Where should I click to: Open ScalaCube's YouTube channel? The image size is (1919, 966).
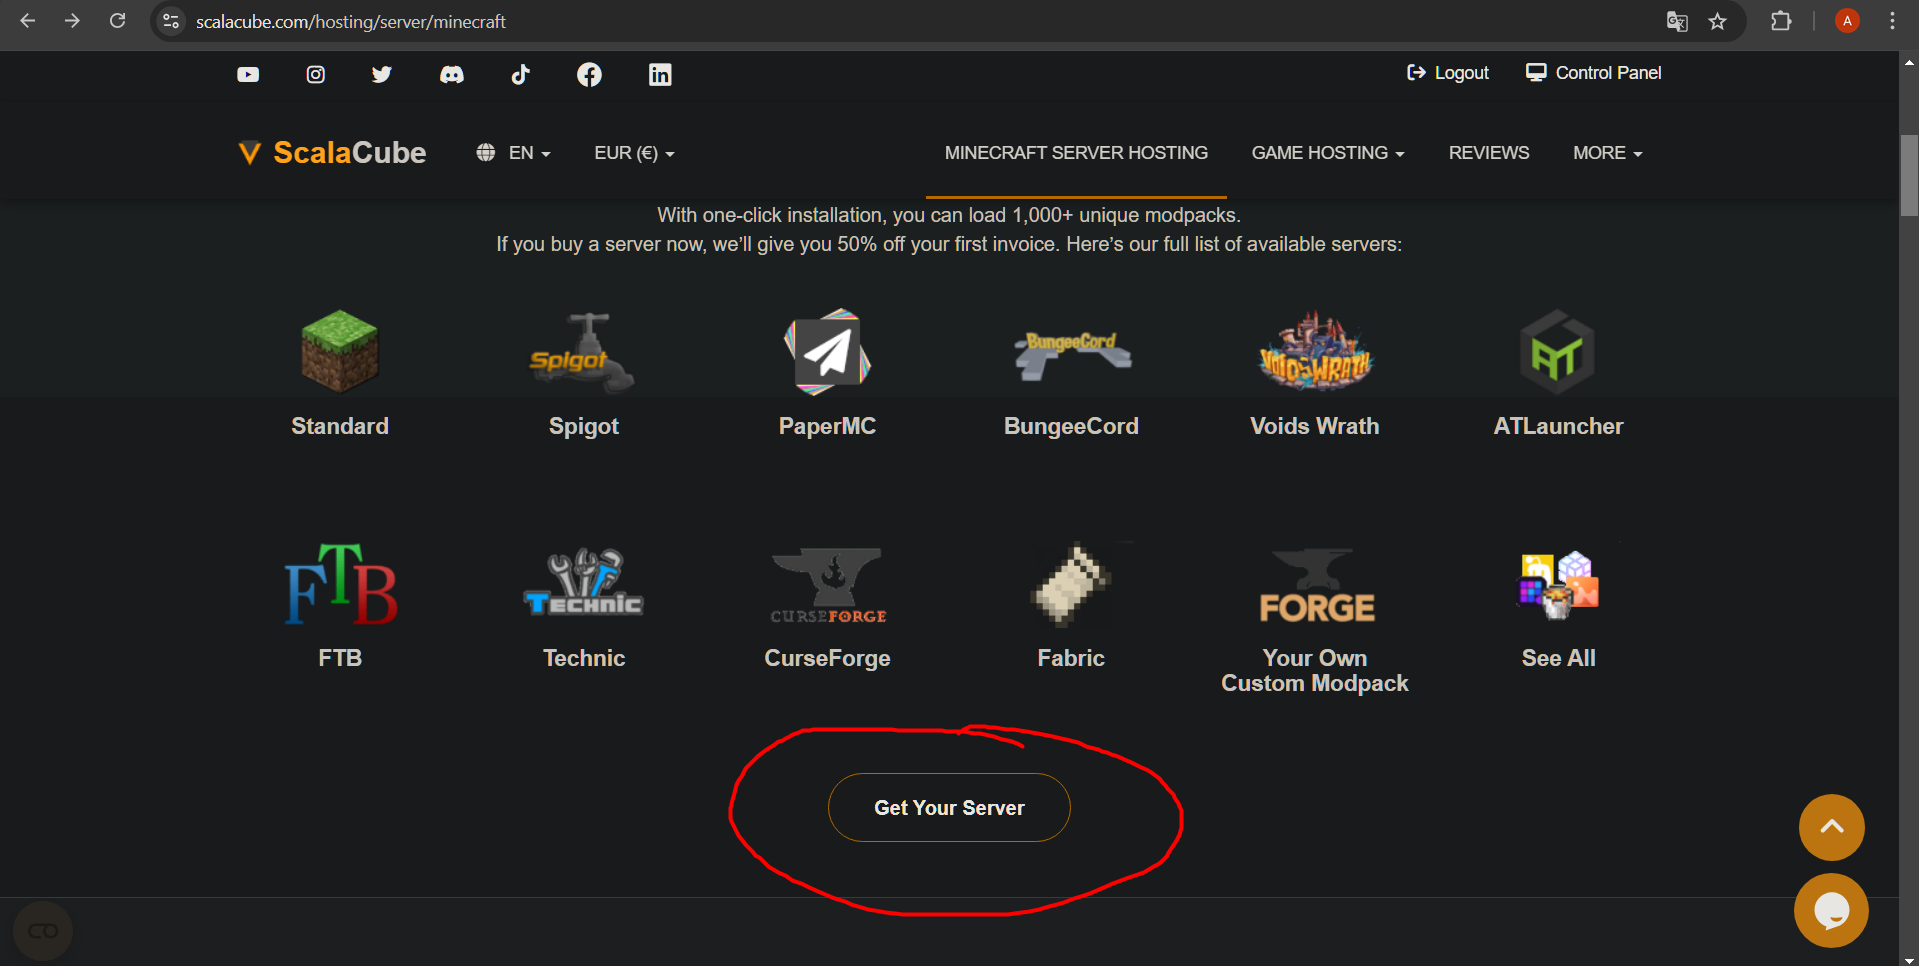tap(247, 74)
